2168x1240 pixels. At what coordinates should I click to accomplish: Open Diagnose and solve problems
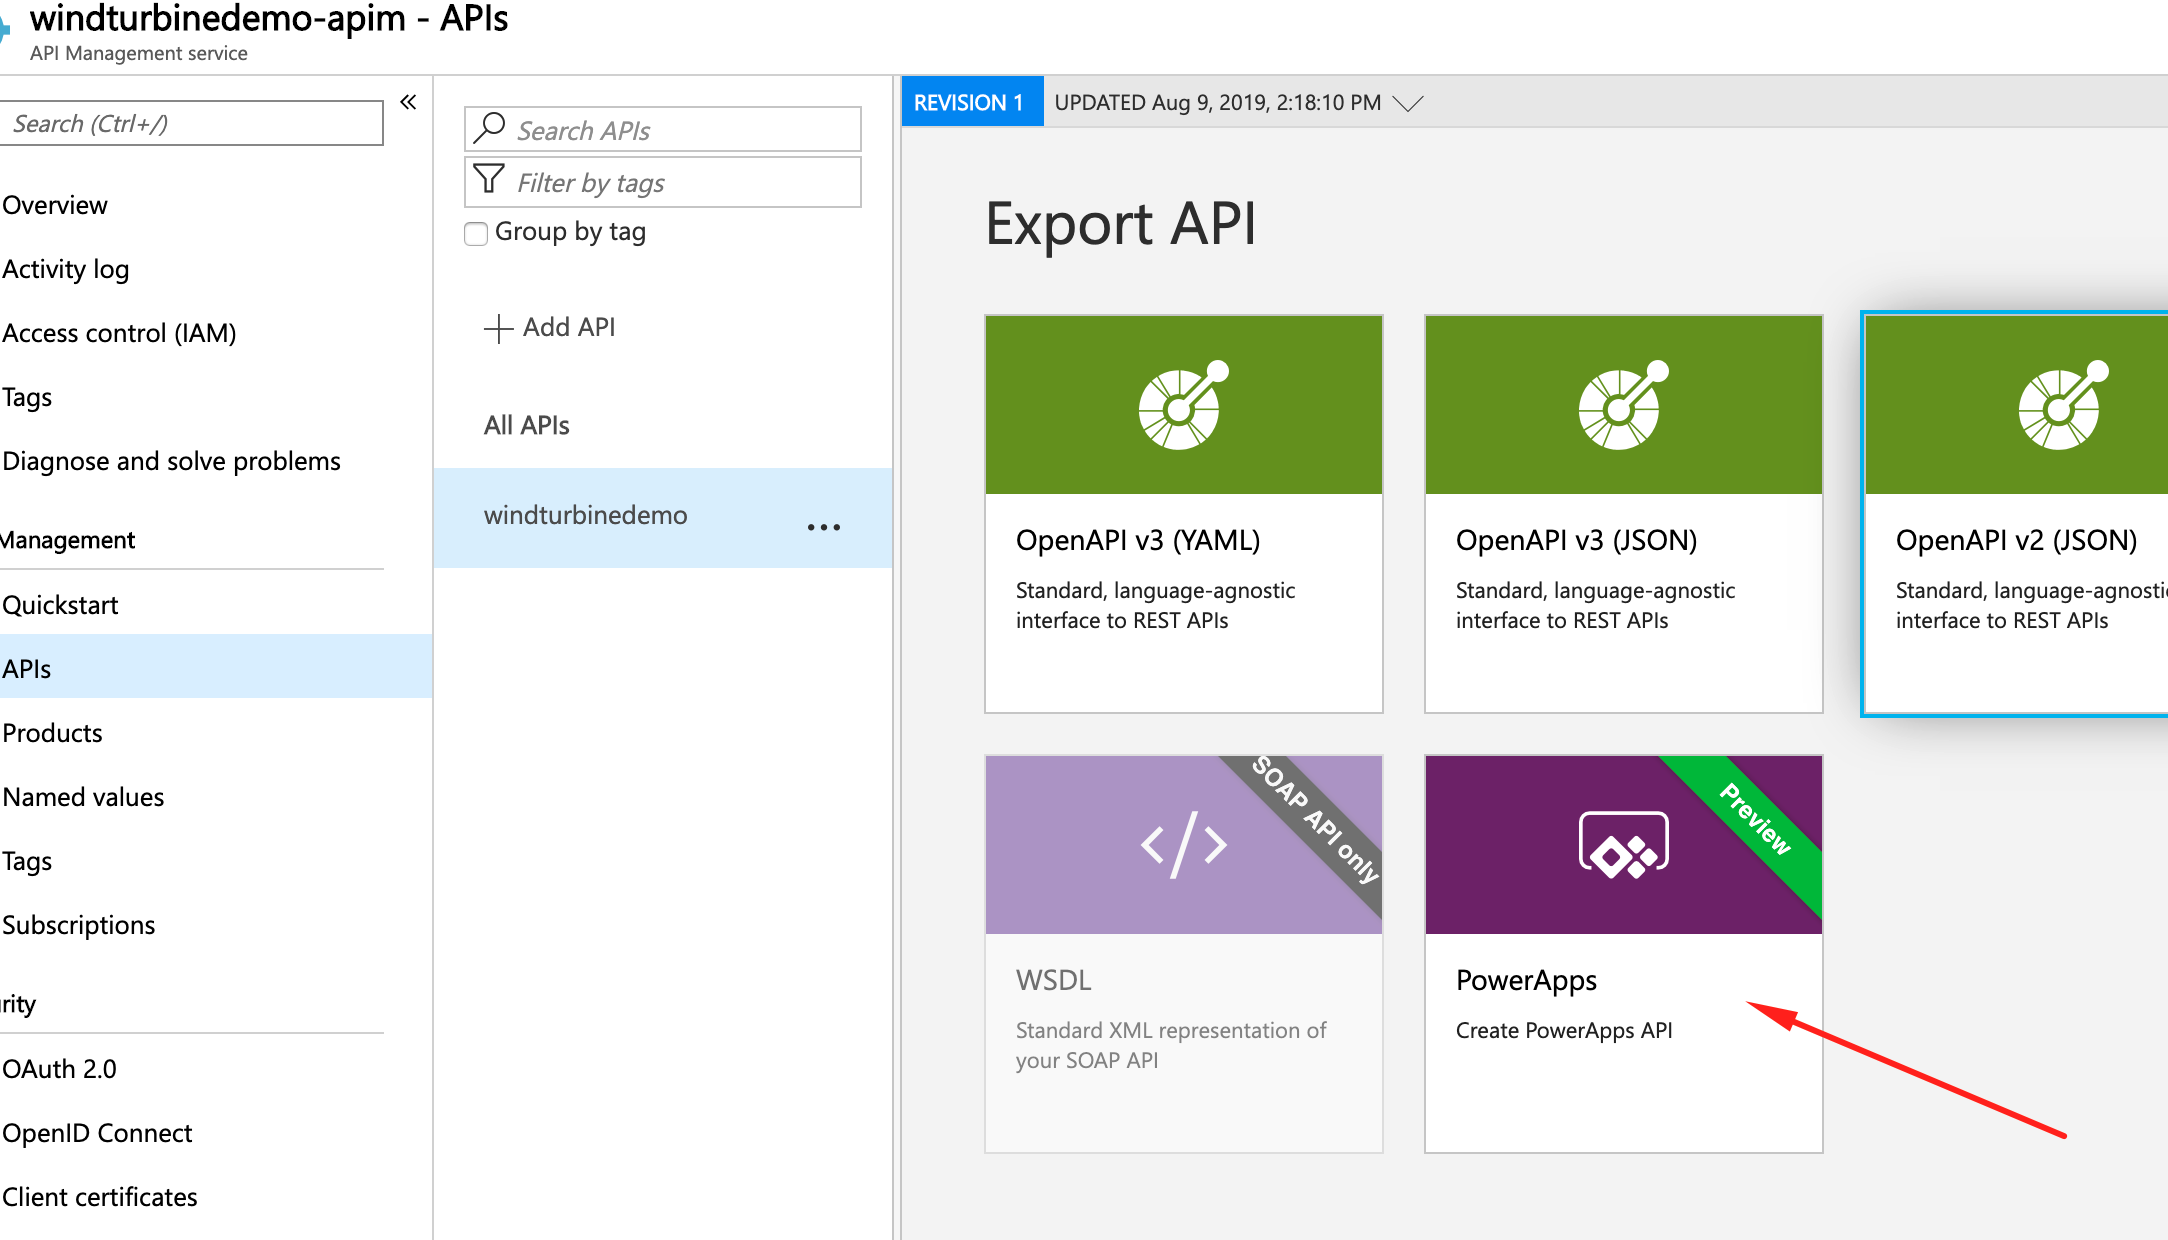[171, 461]
